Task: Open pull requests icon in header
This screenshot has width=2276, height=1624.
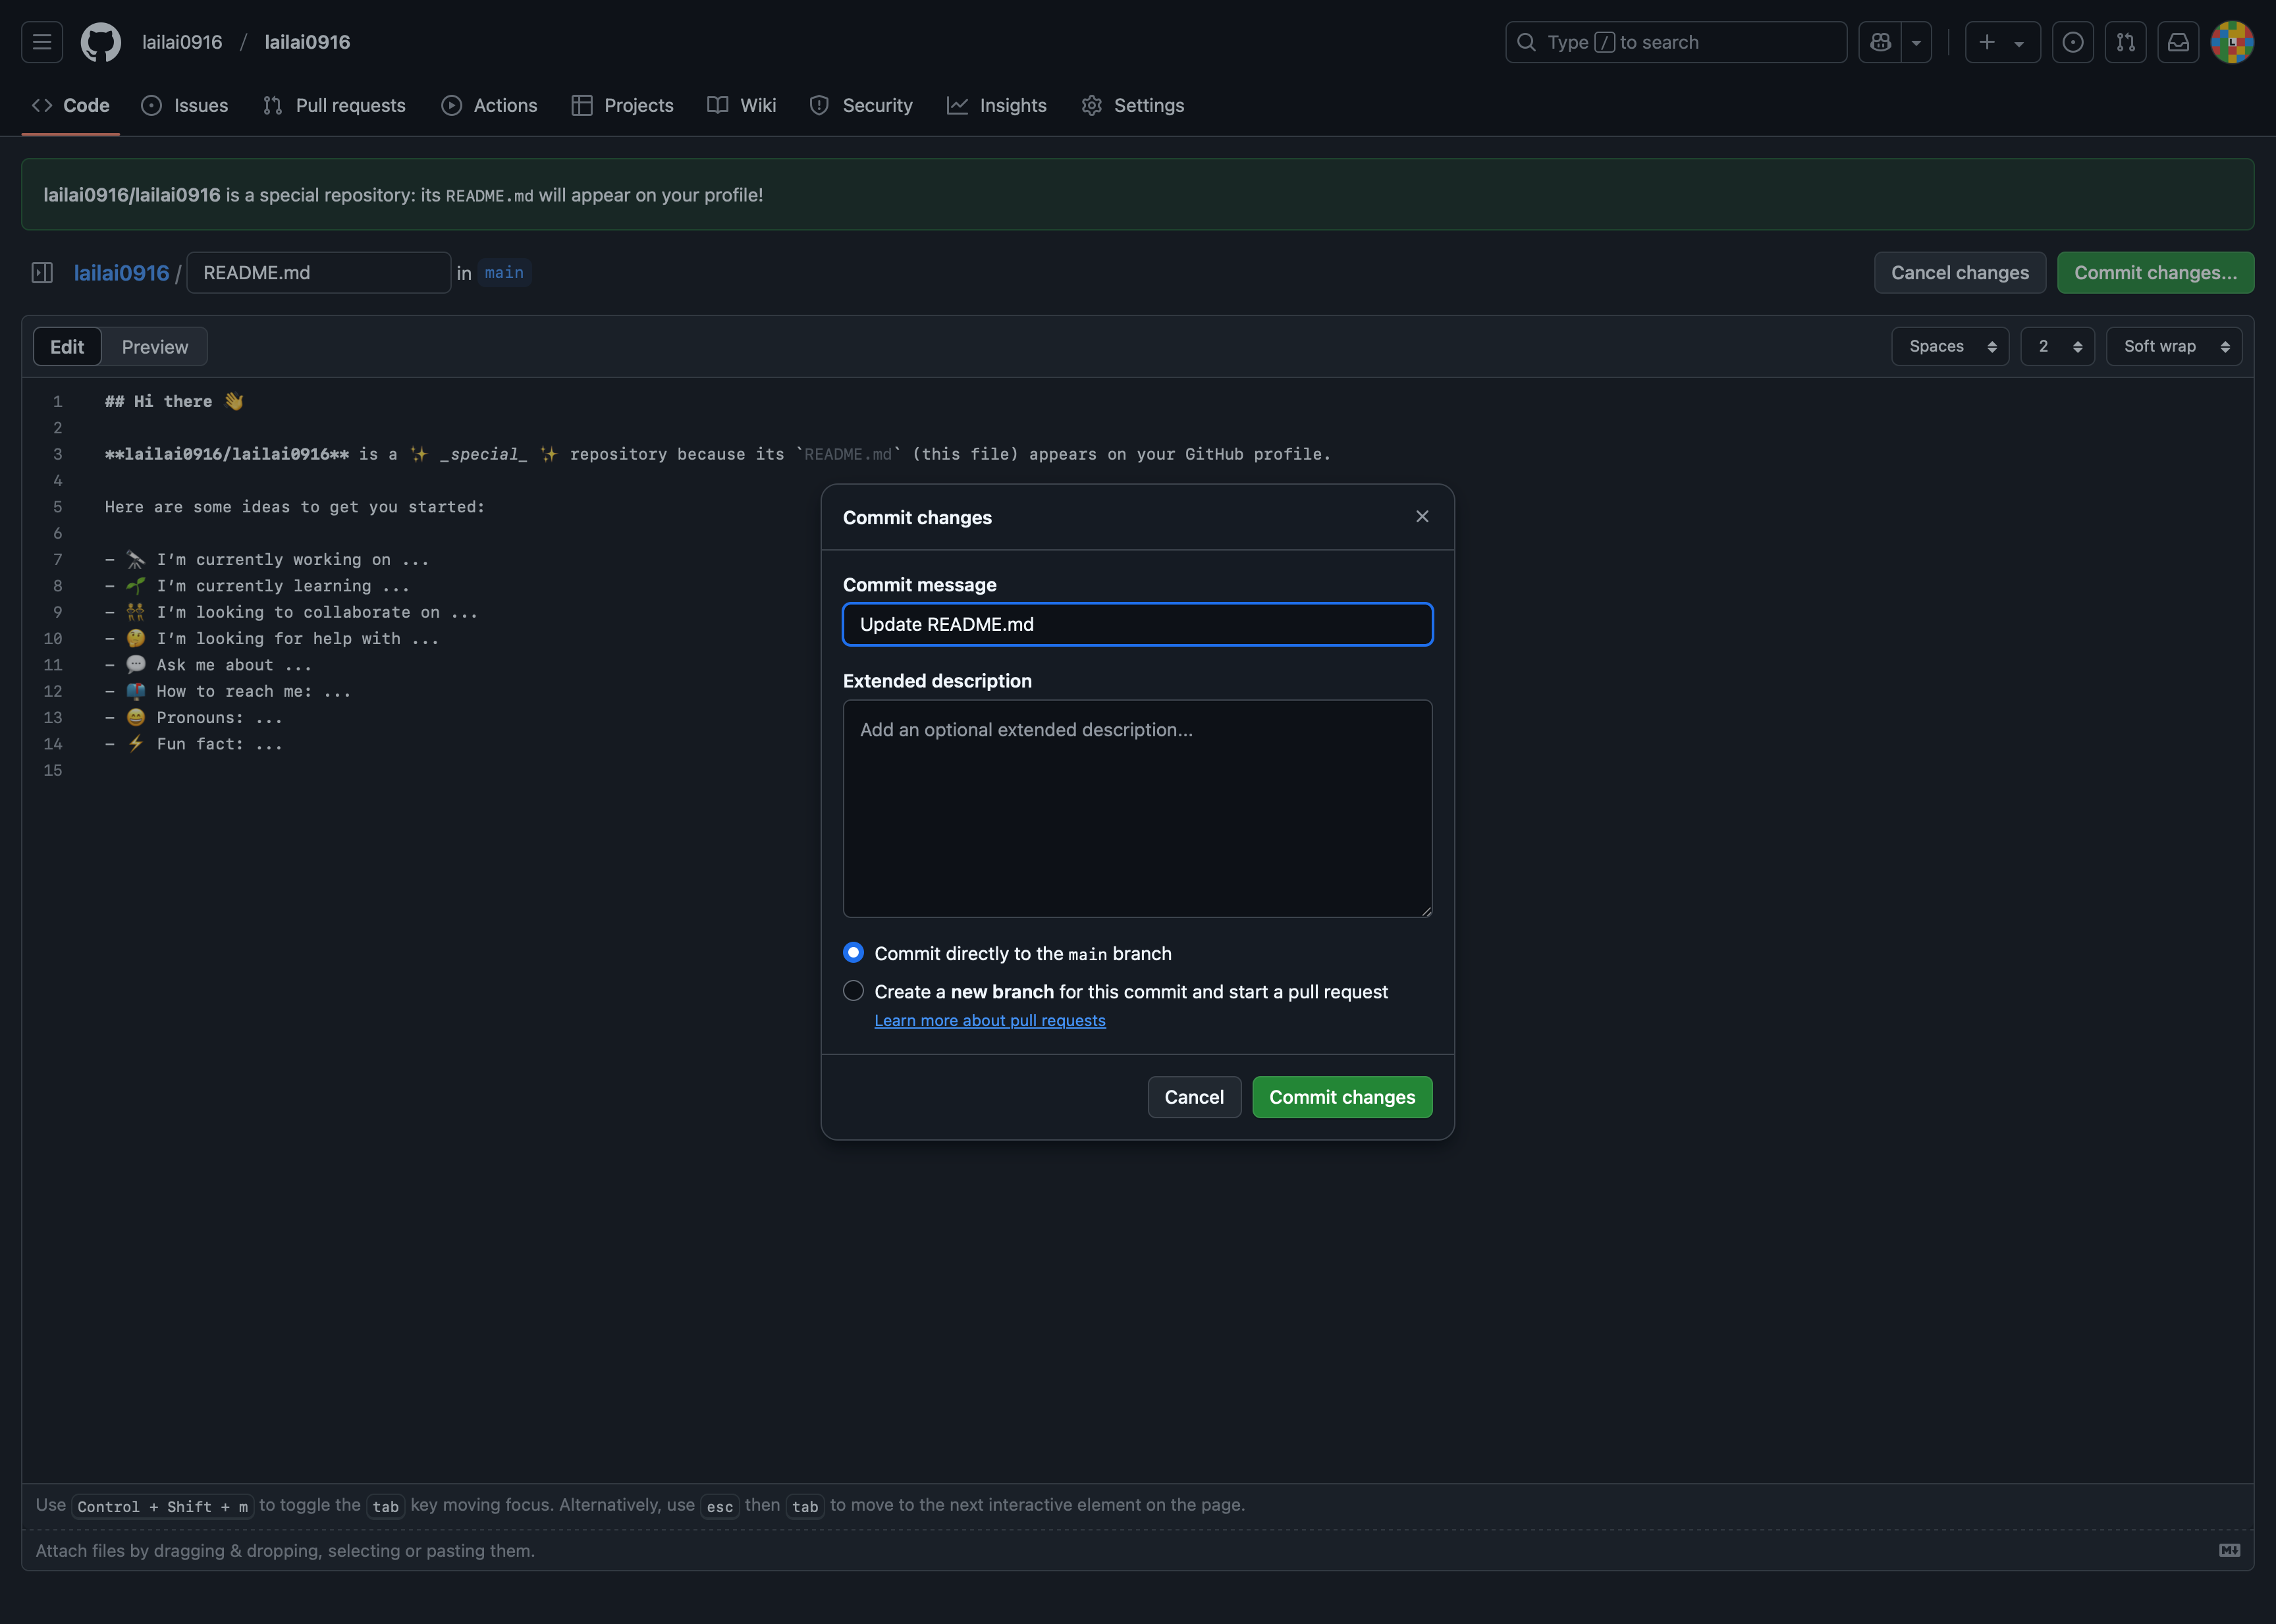Action: [2125, 42]
